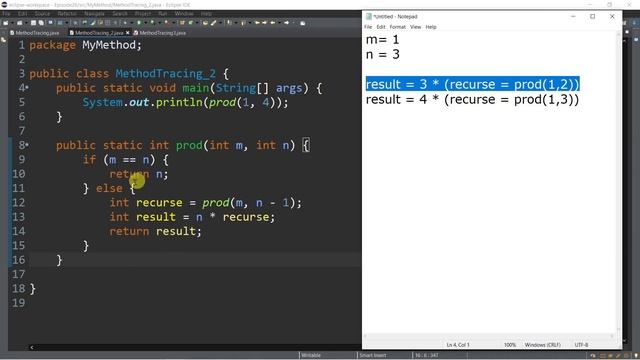Click 'int recurse = prod(m, n - 1);' line

pyautogui.click(x=206, y=202)
